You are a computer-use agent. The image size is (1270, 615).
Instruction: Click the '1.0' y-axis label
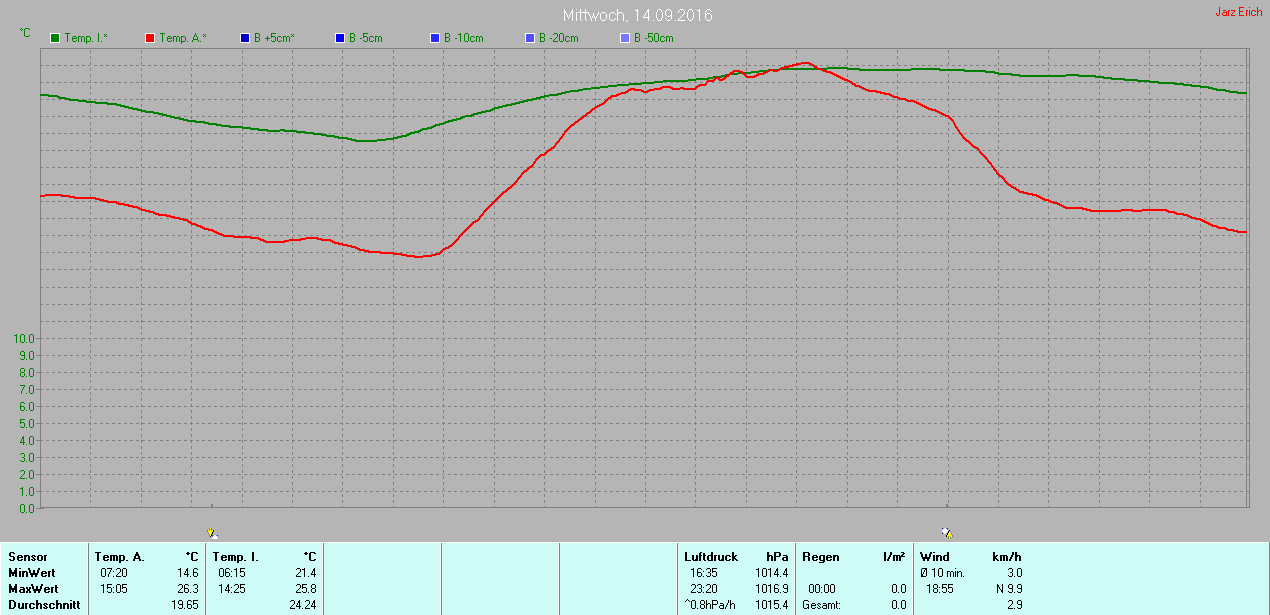pos(27,491)
